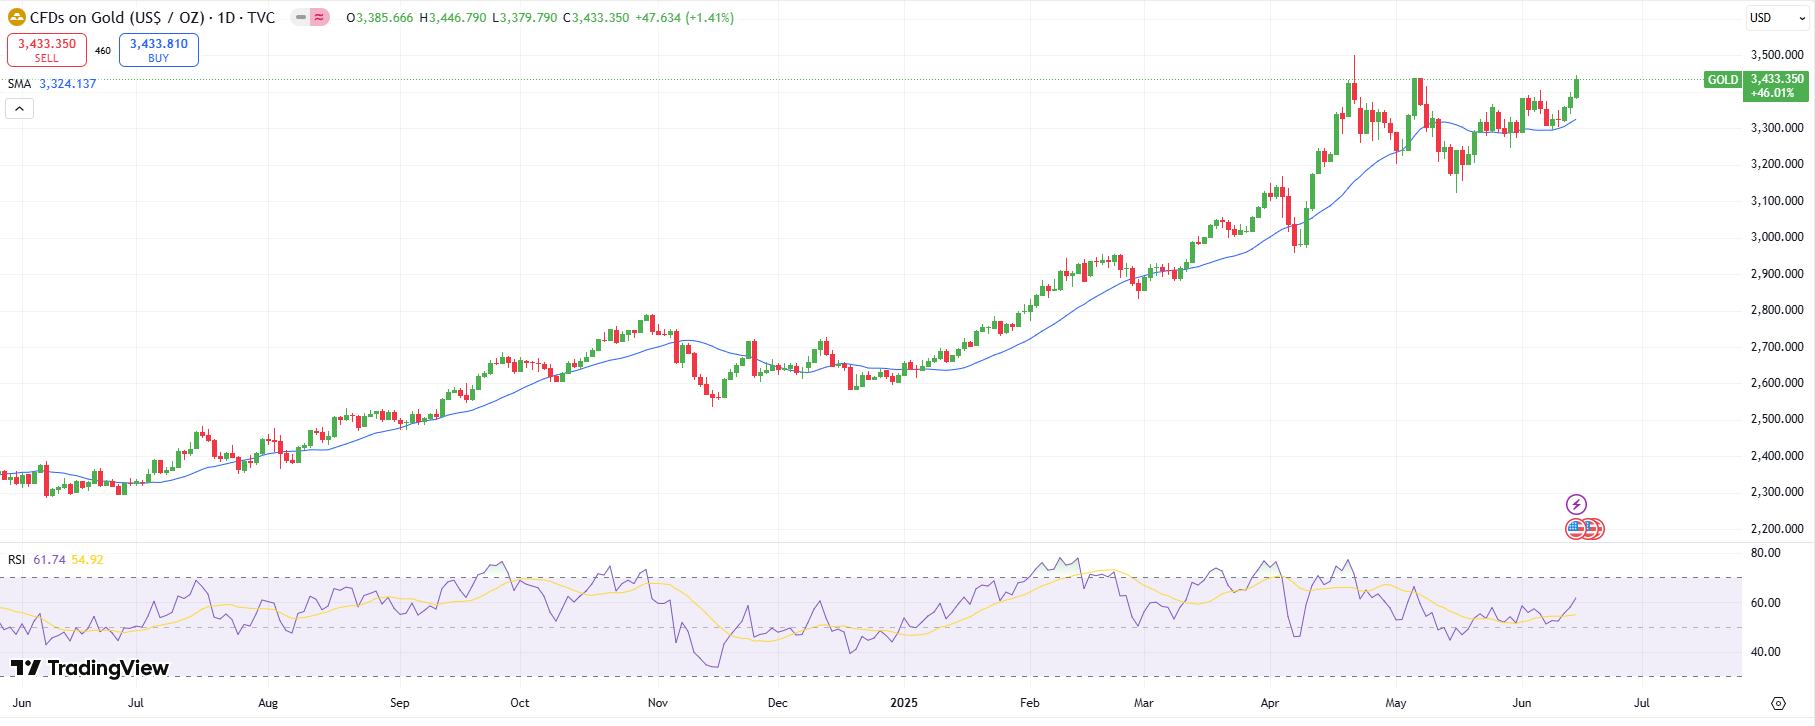Click the SELL 3,433.350 button
This screenshot has height=726, width=1815.
[47, 50]
